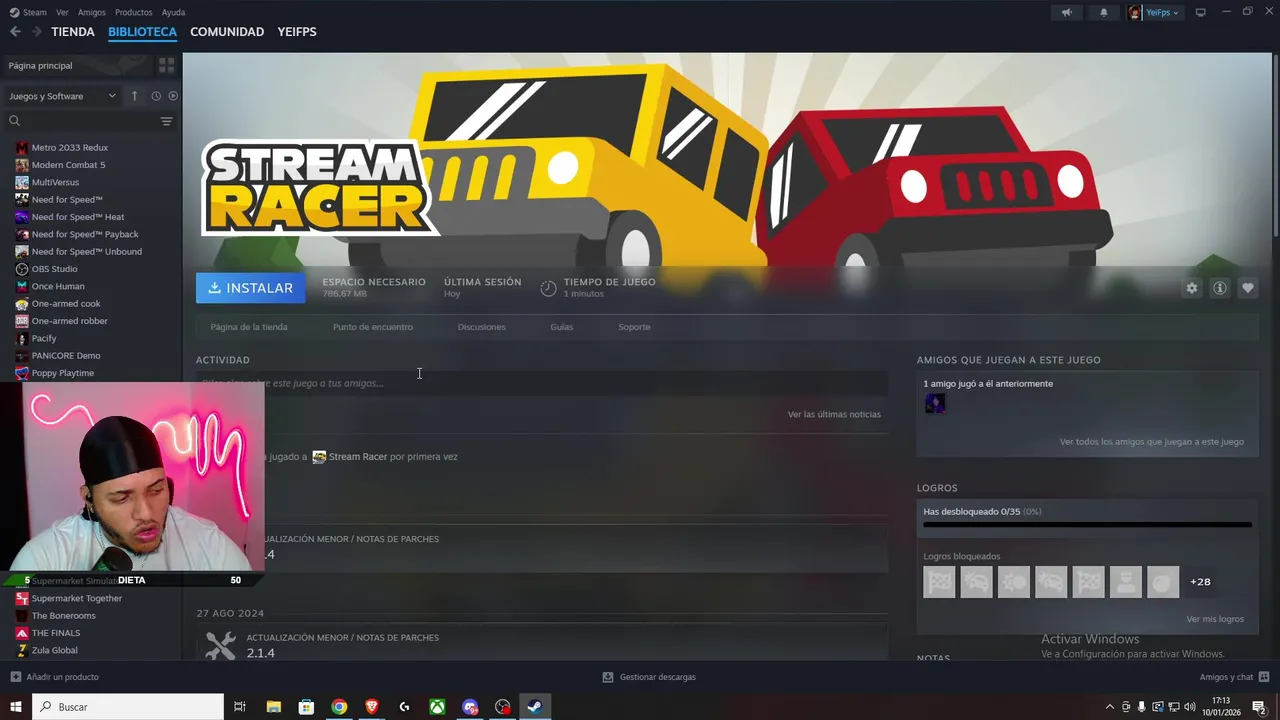This screenshot has height=720, width=1280.
Task: Open Xbox app in taskbar
Action: coord(437,707)
